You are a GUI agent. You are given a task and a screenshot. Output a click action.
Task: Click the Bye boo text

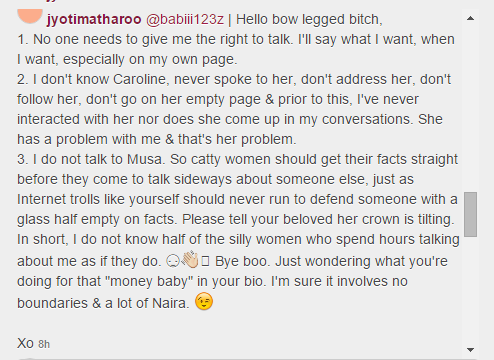coord(240,261)
